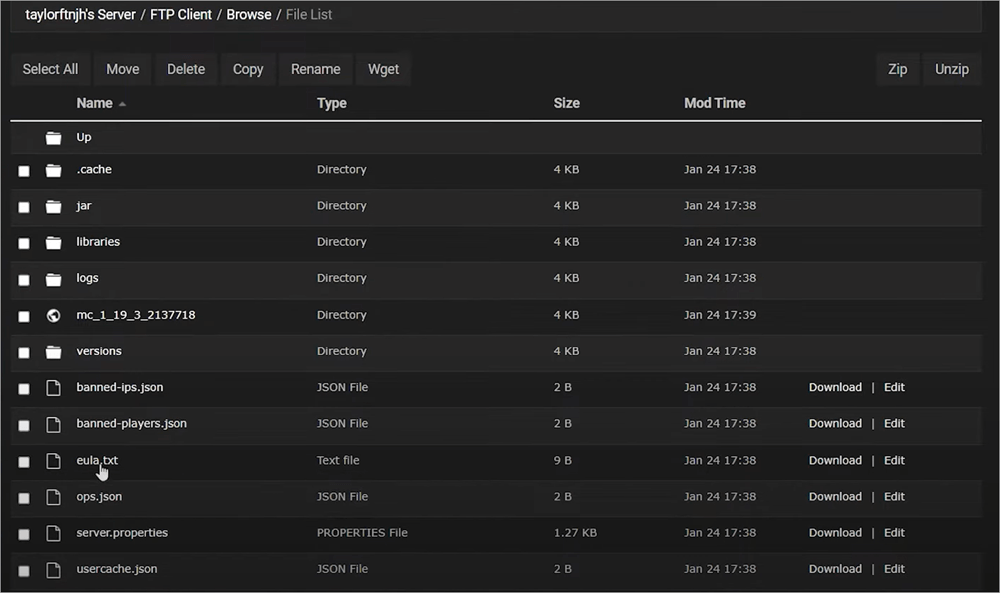
Task: Open the libraries directory entry
Action: [x=98, y=241]
